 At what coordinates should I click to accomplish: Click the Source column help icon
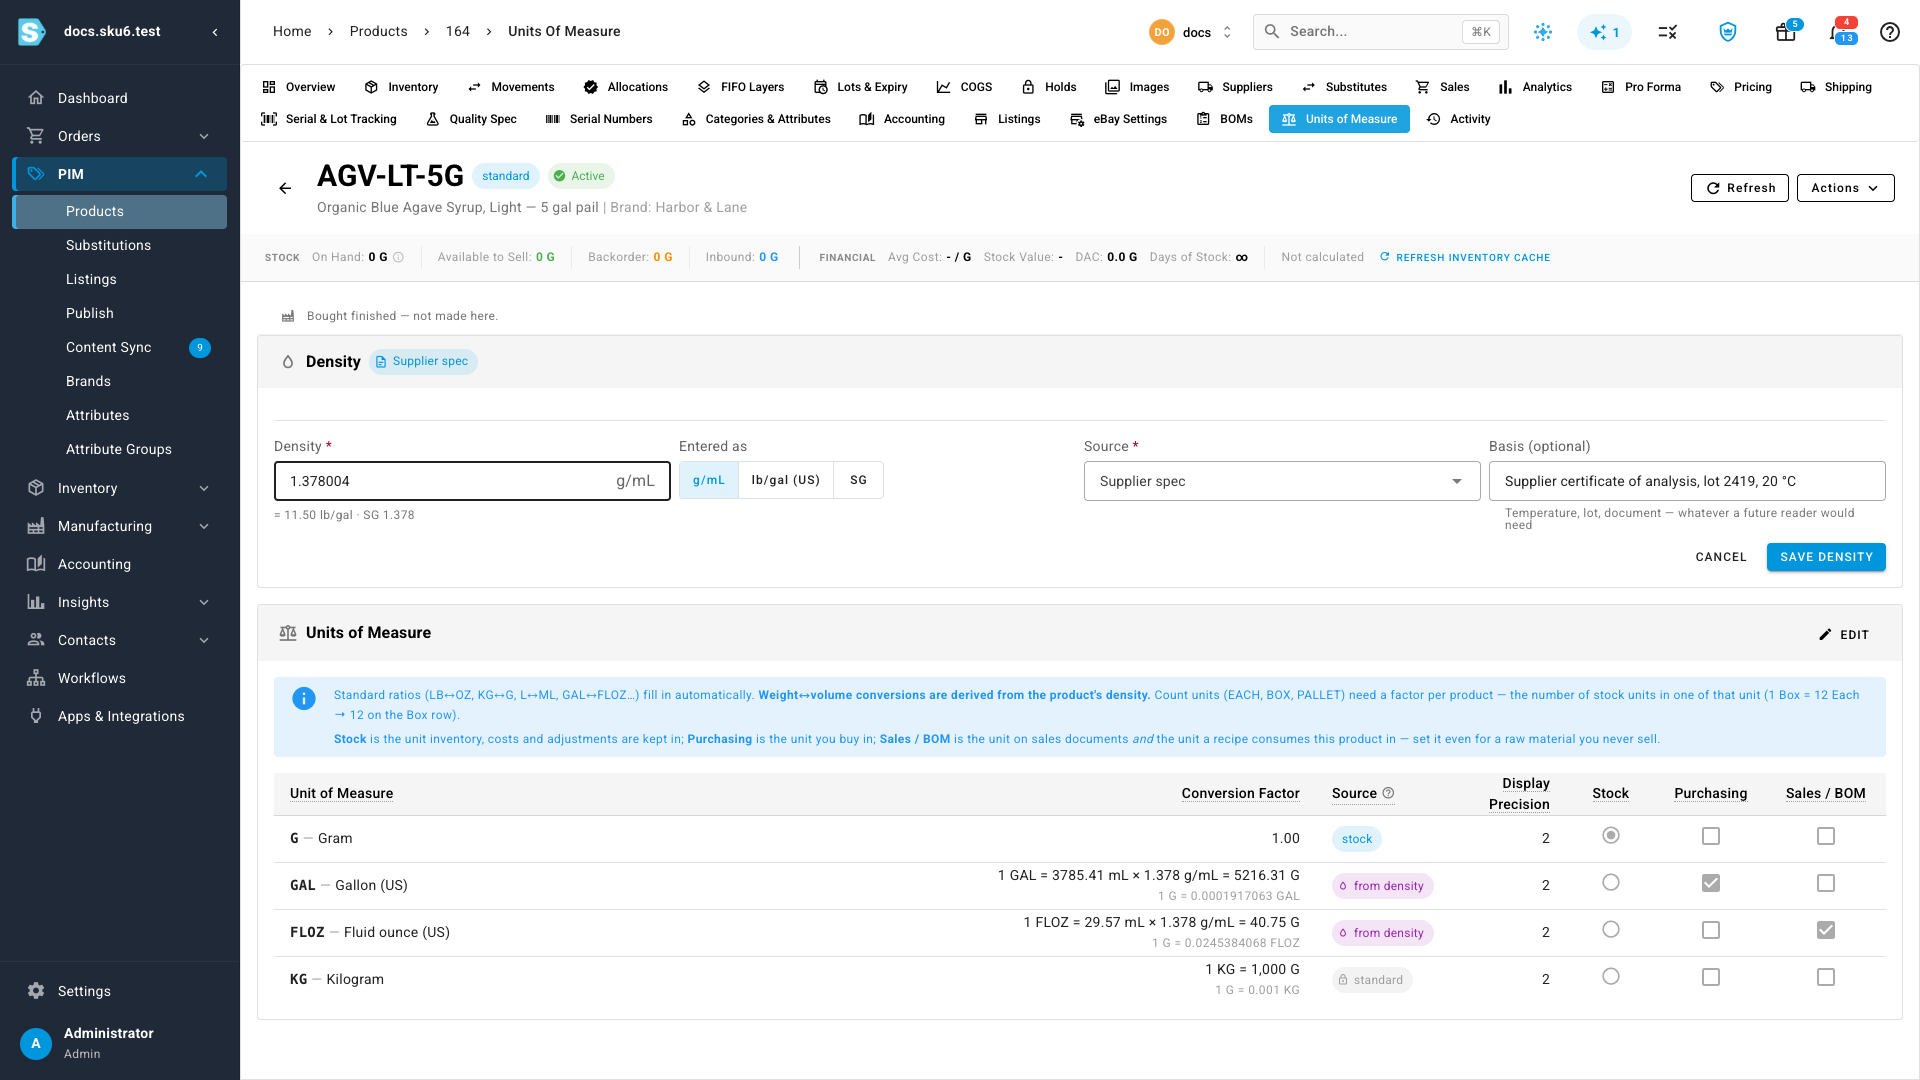[1388, 793]
